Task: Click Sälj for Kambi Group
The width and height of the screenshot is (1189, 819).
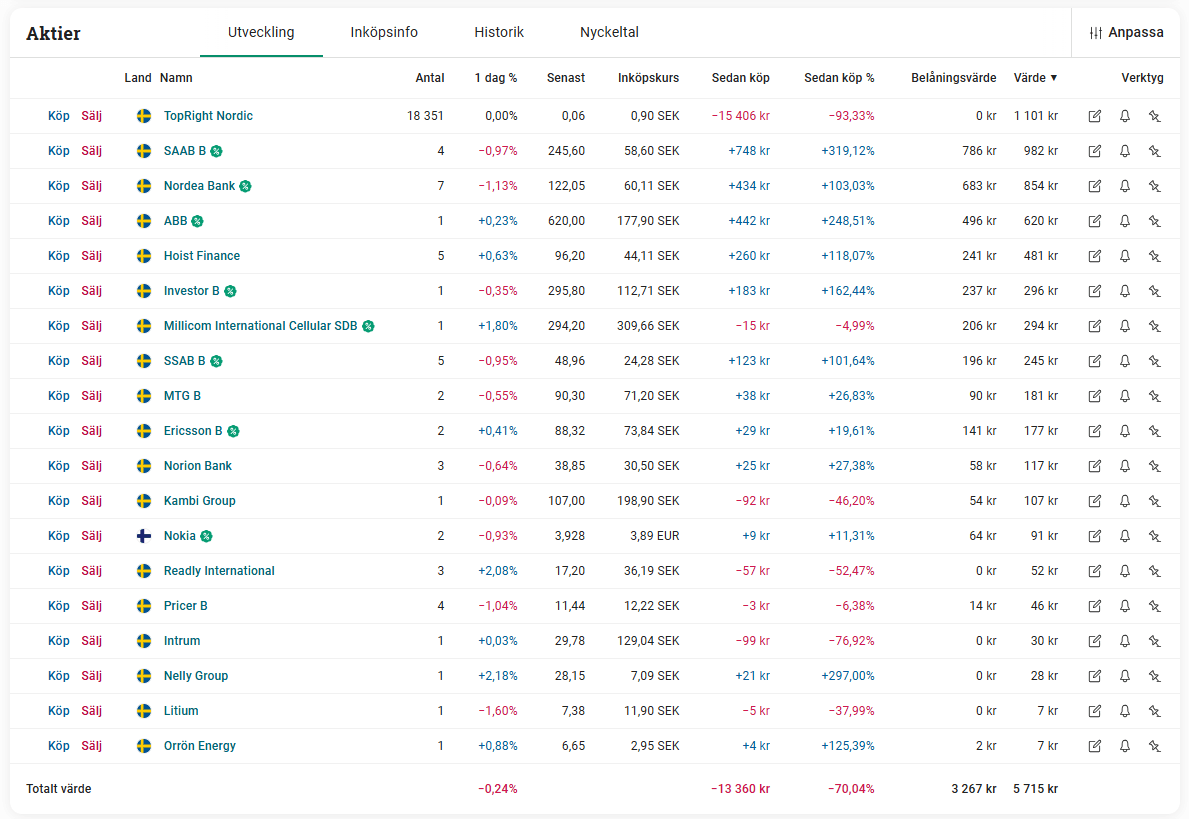Action: (91, 501)
